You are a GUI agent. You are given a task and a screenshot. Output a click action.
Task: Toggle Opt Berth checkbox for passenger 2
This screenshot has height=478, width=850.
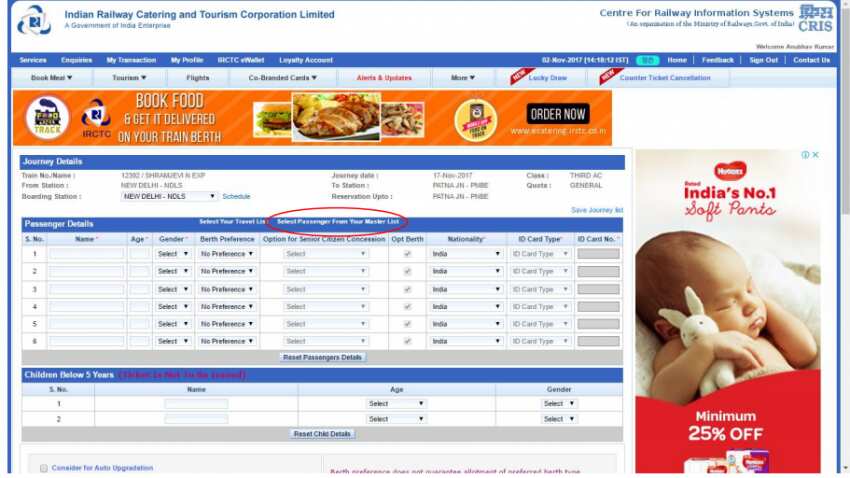[x=408, y=272]
